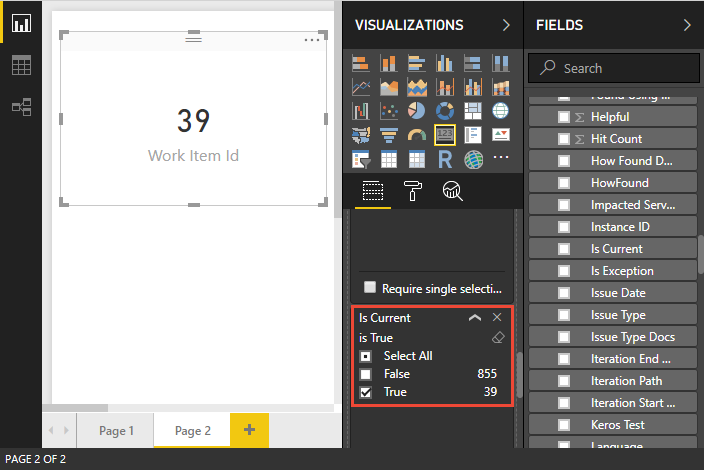Click the Fields search box
The width and height of the screenshot is (704, 470).
[614, 68]
